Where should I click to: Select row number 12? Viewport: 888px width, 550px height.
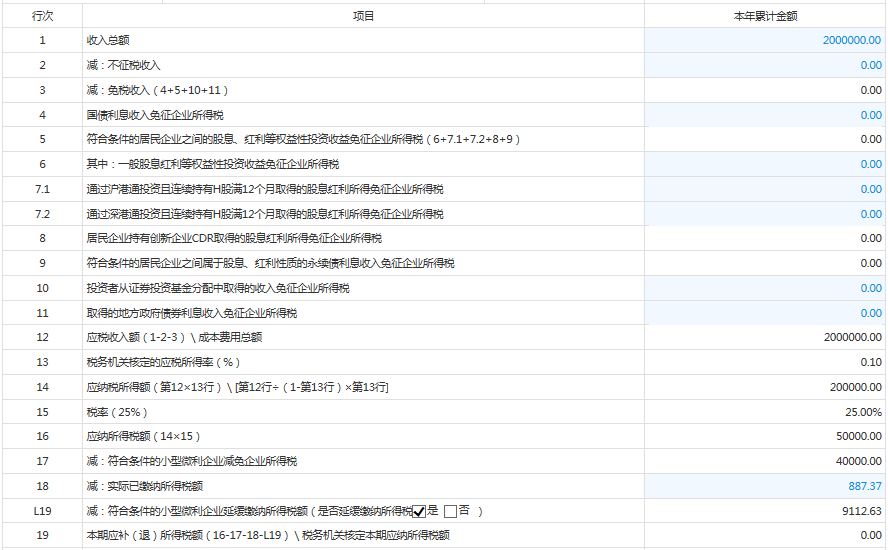pyautogui.click(x=42, y=338)
